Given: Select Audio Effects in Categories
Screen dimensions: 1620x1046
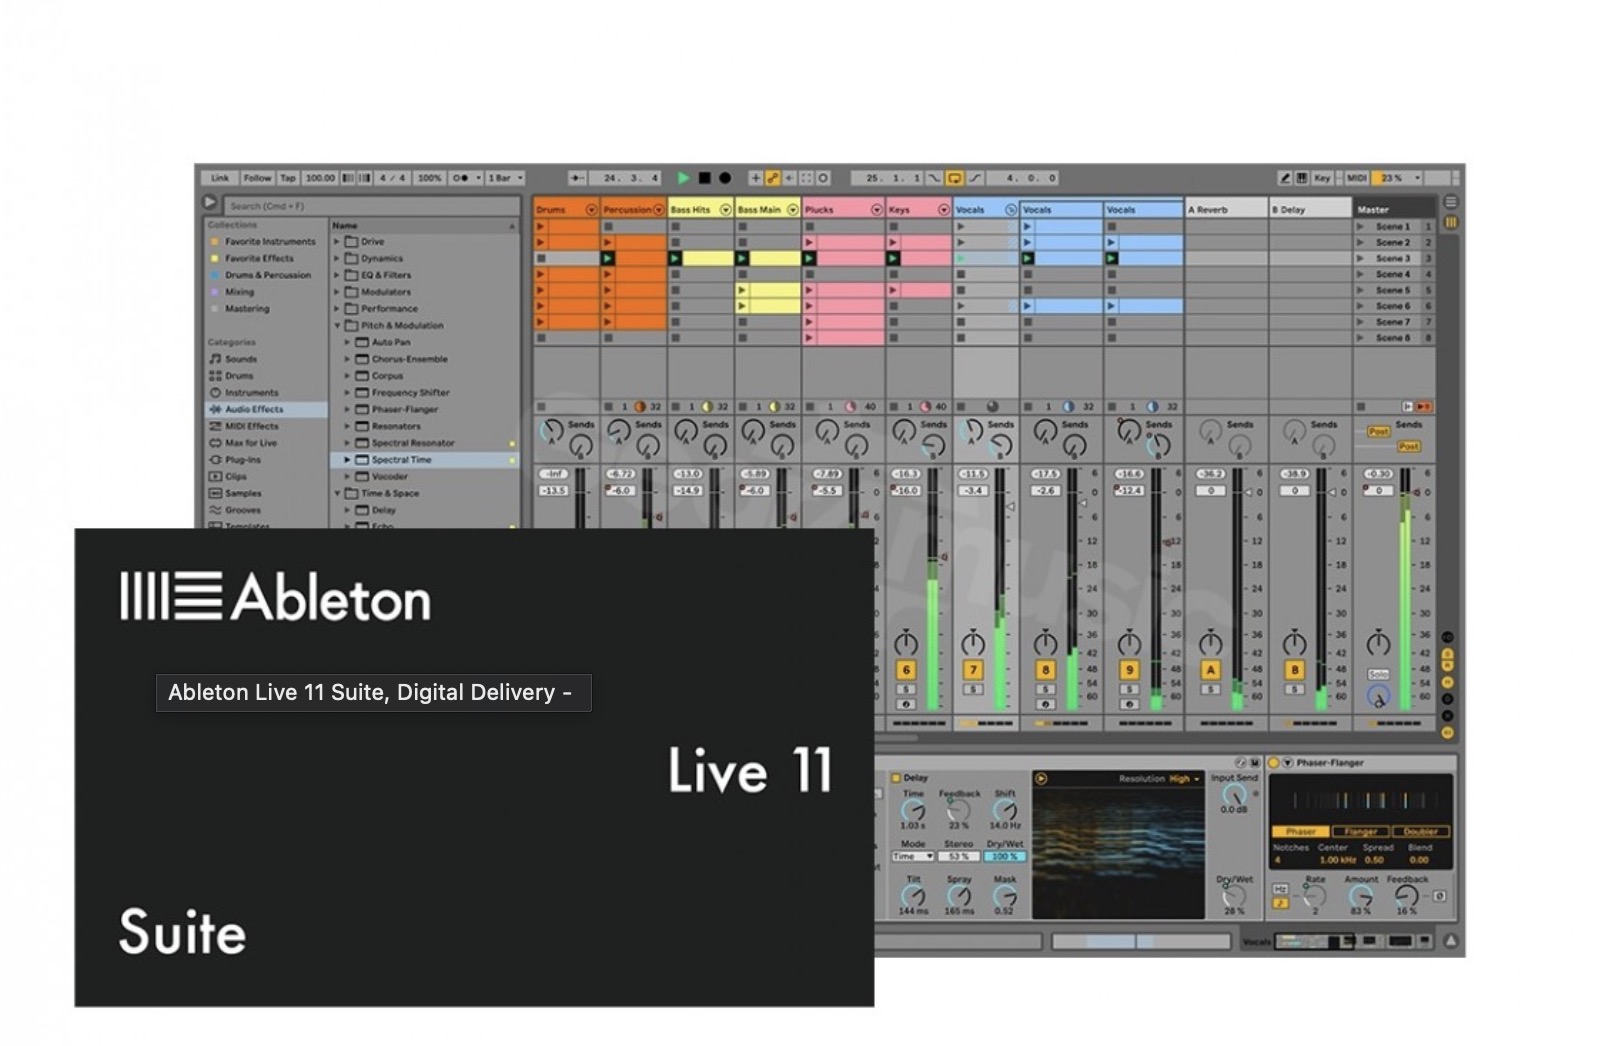Looking at the screenshot, I should click(266, 409).
